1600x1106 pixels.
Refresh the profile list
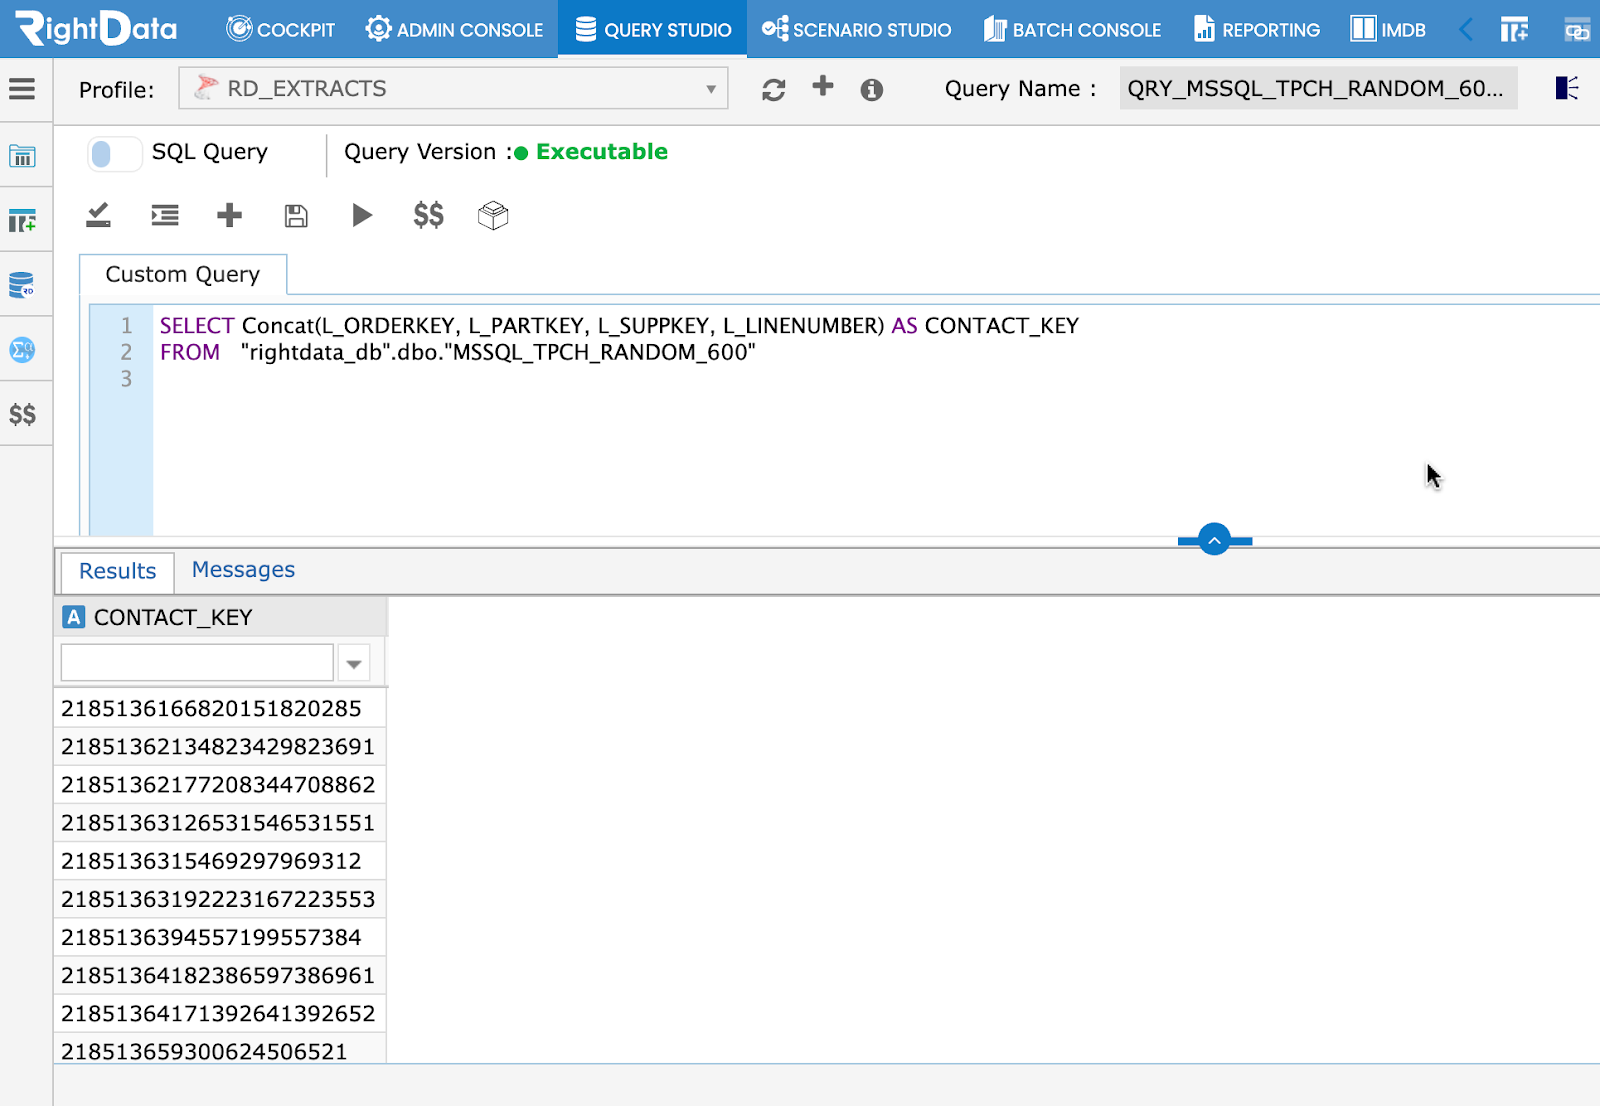coord(773,90)
